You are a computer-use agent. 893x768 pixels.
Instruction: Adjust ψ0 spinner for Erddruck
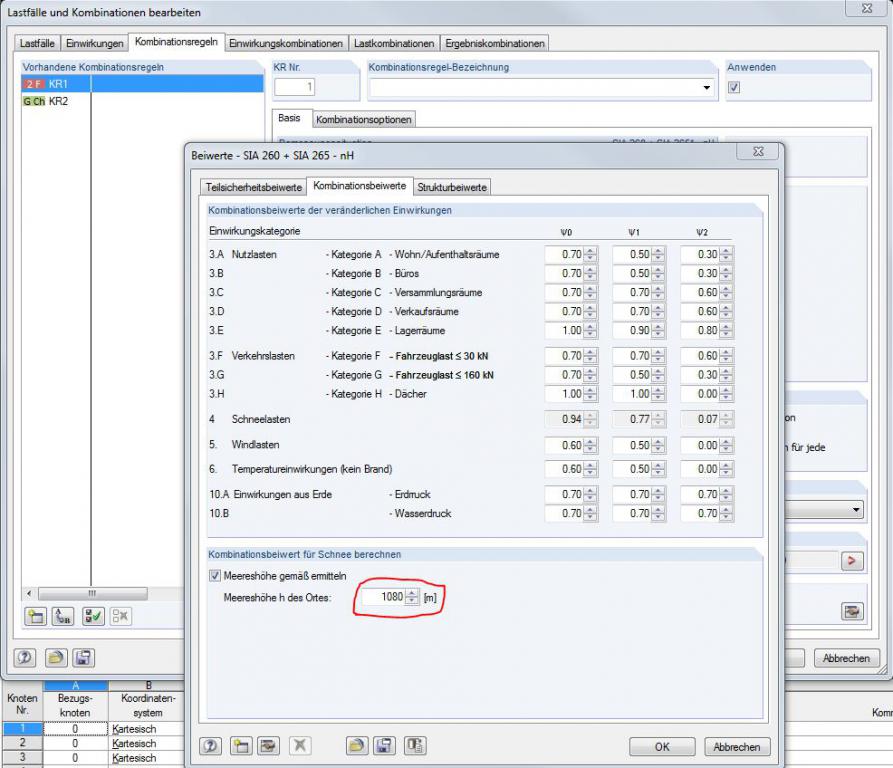(x=591, y=494)
